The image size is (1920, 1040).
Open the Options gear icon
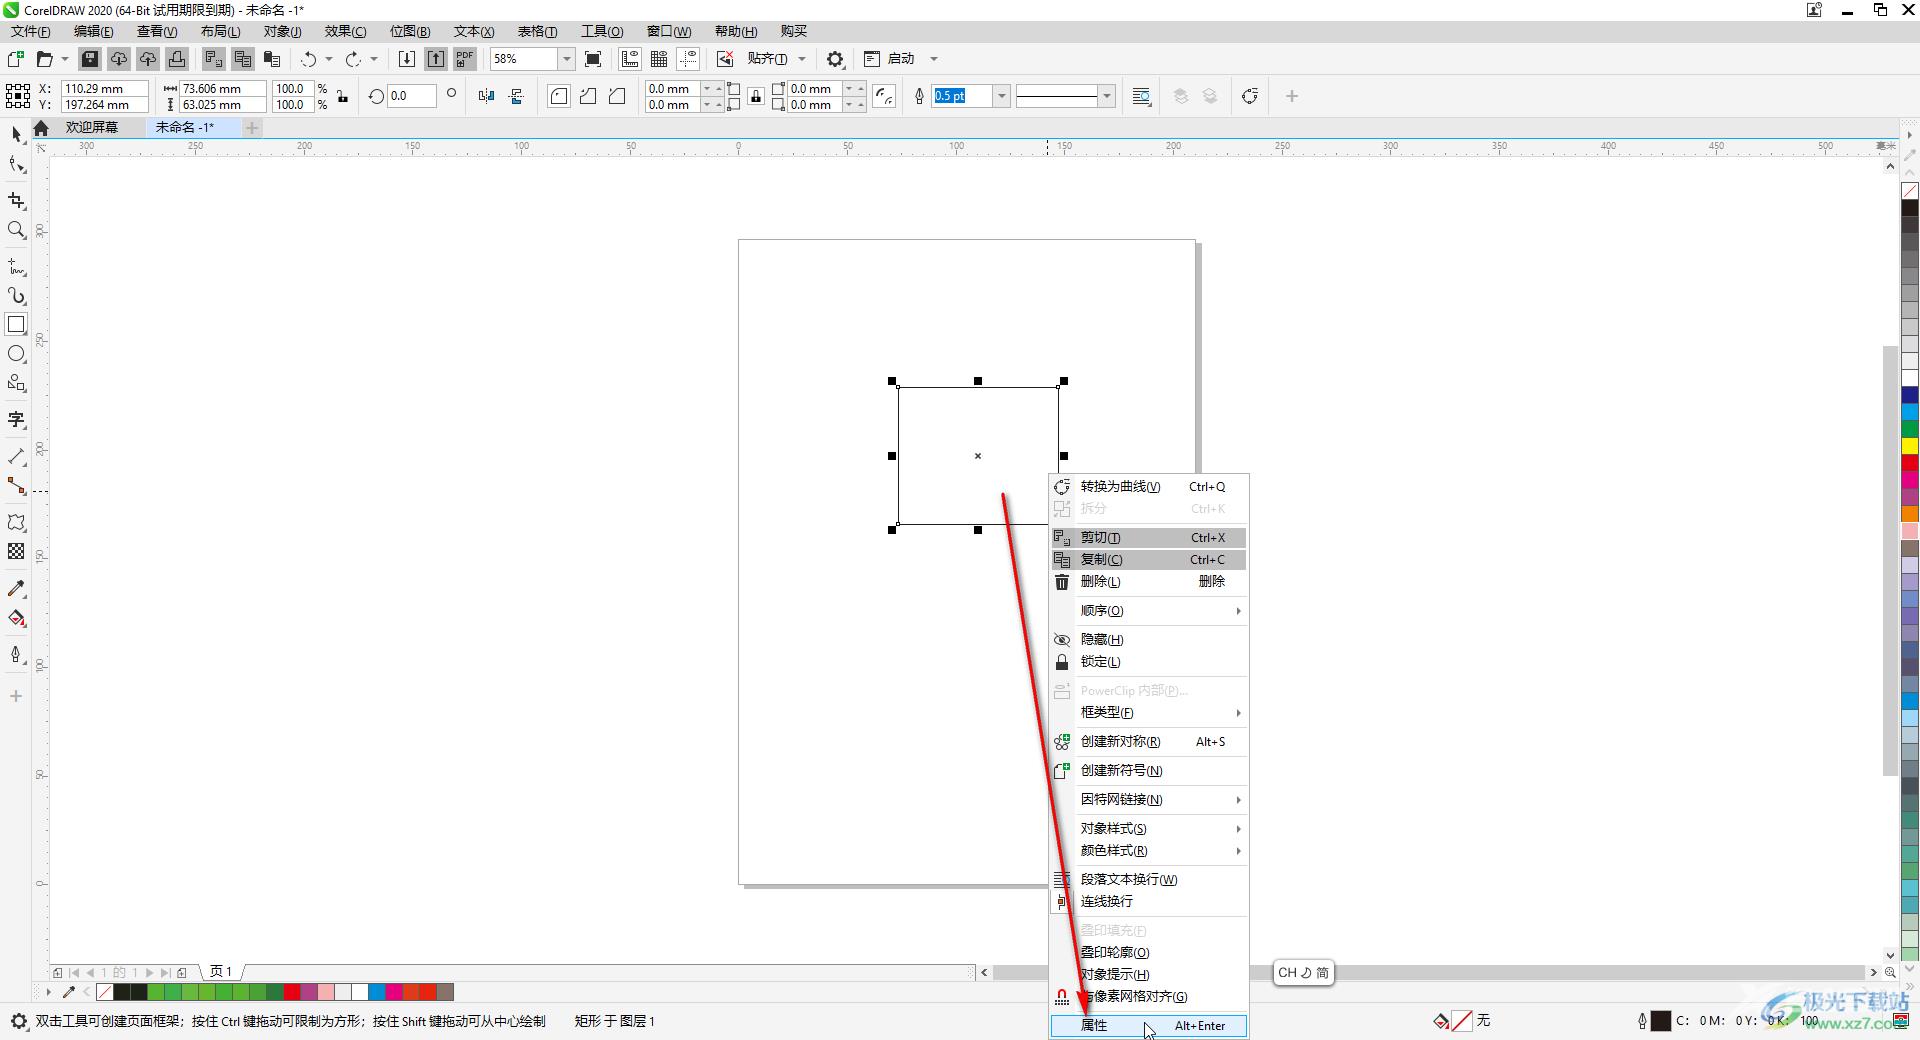tap(836, 59)
